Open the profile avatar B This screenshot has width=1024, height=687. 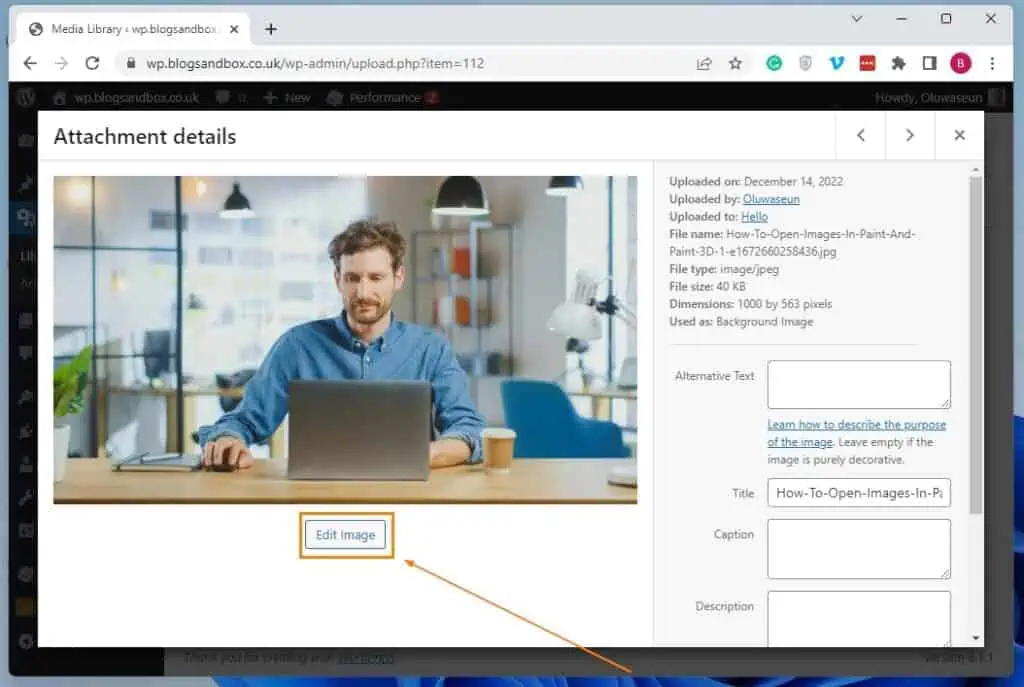click(x=961, y=63)
